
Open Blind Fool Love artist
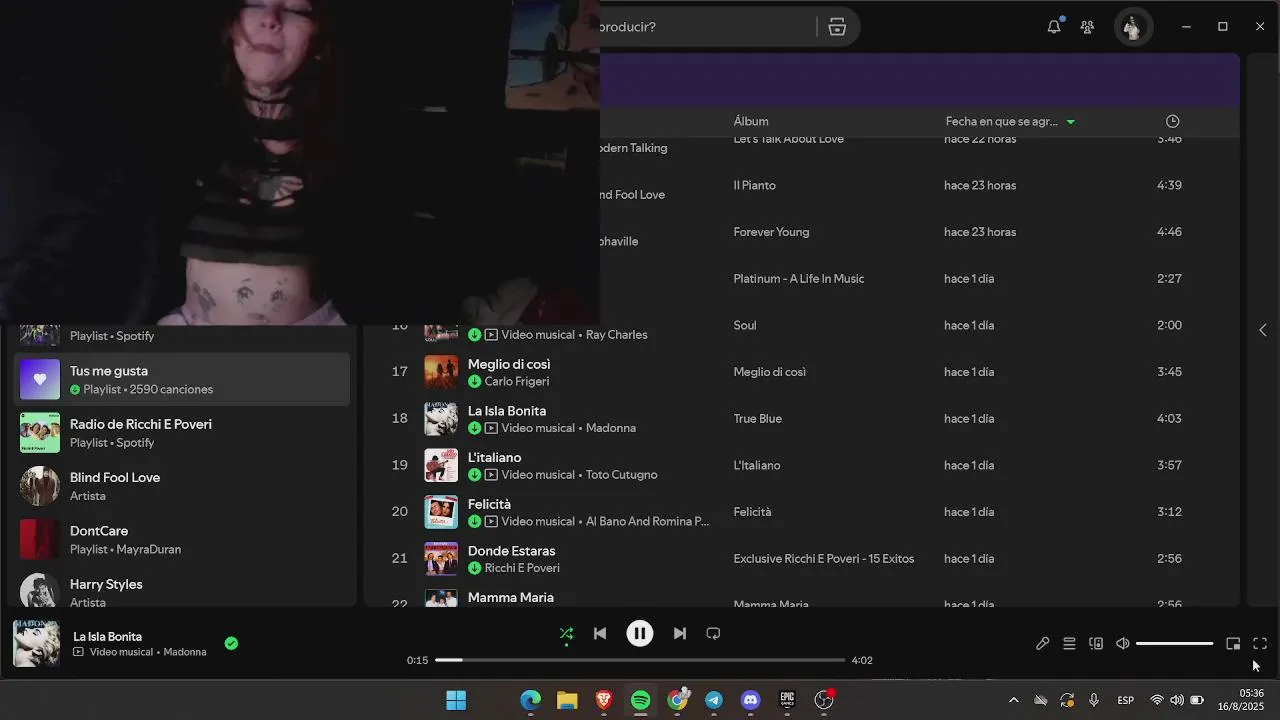point(182,486)
